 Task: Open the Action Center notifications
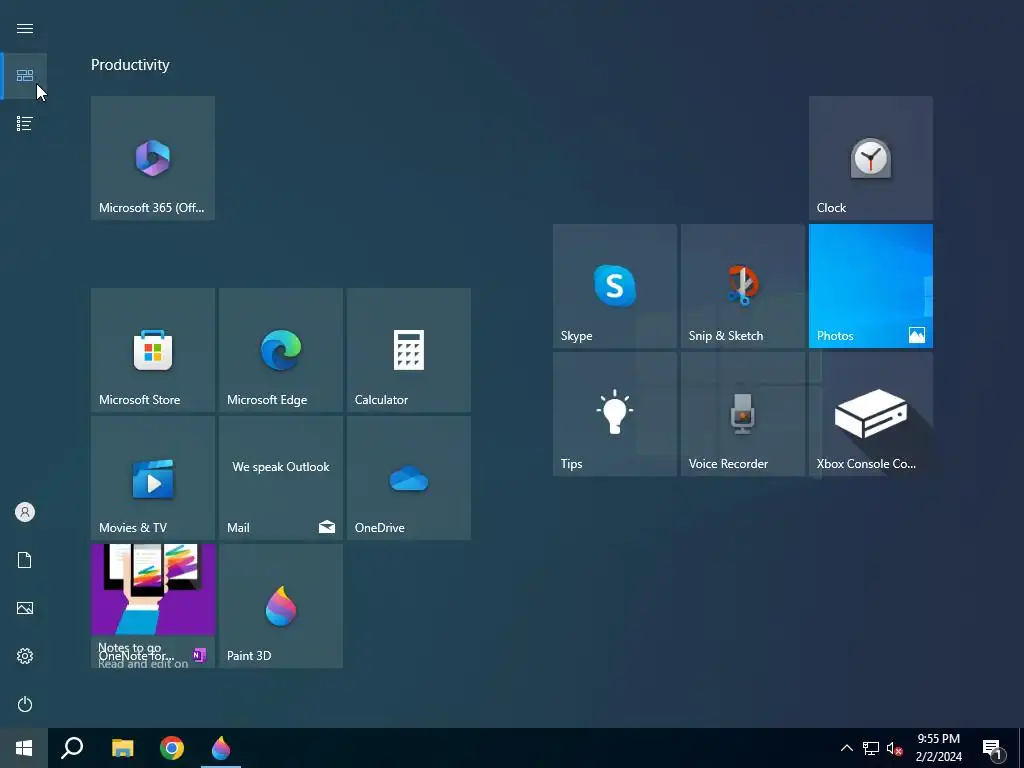point(993,748)
